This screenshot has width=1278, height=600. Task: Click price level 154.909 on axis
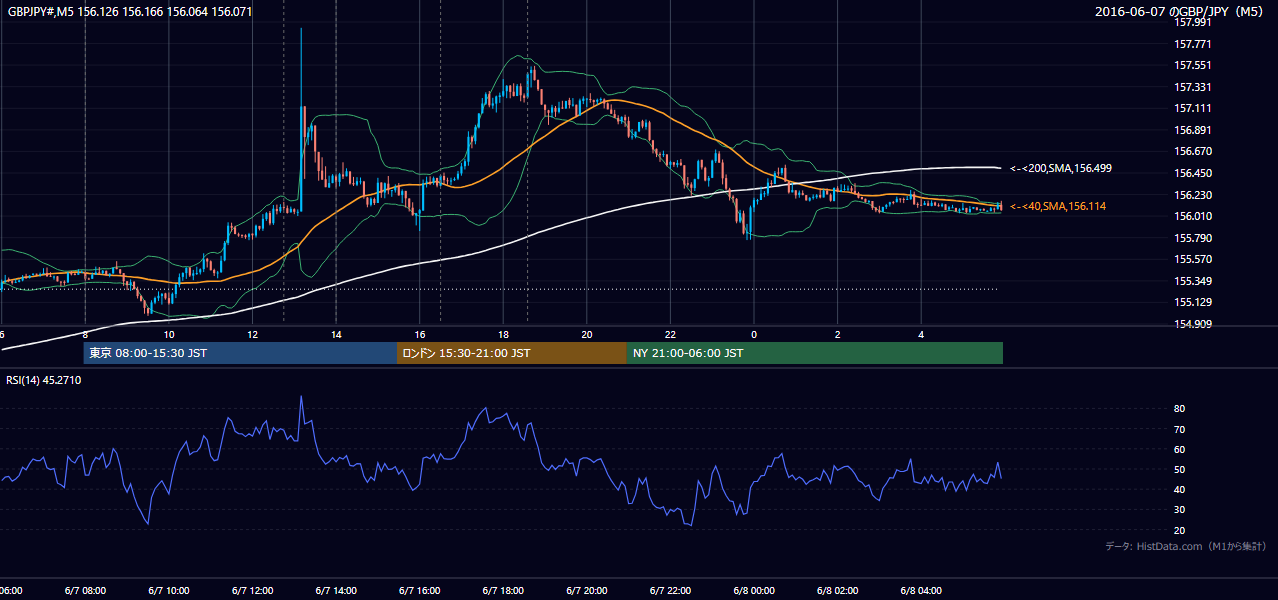(1193, 324)
